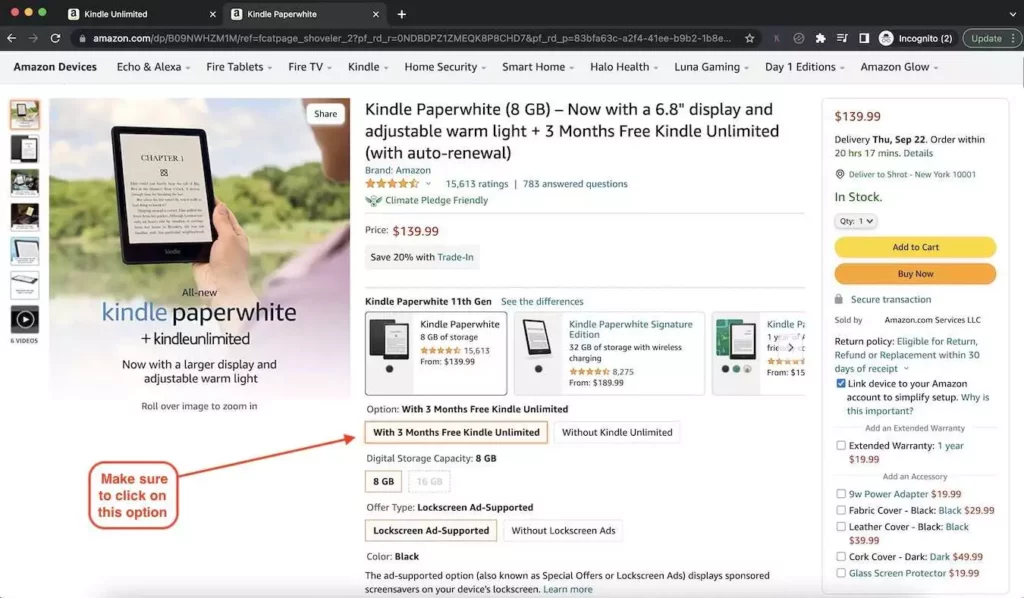Viewport: 1024px width, 598px height.
Task: Choose Lockscreen Ad-Supported offer type
Action: pyautogui.click(x=431, y=531)
